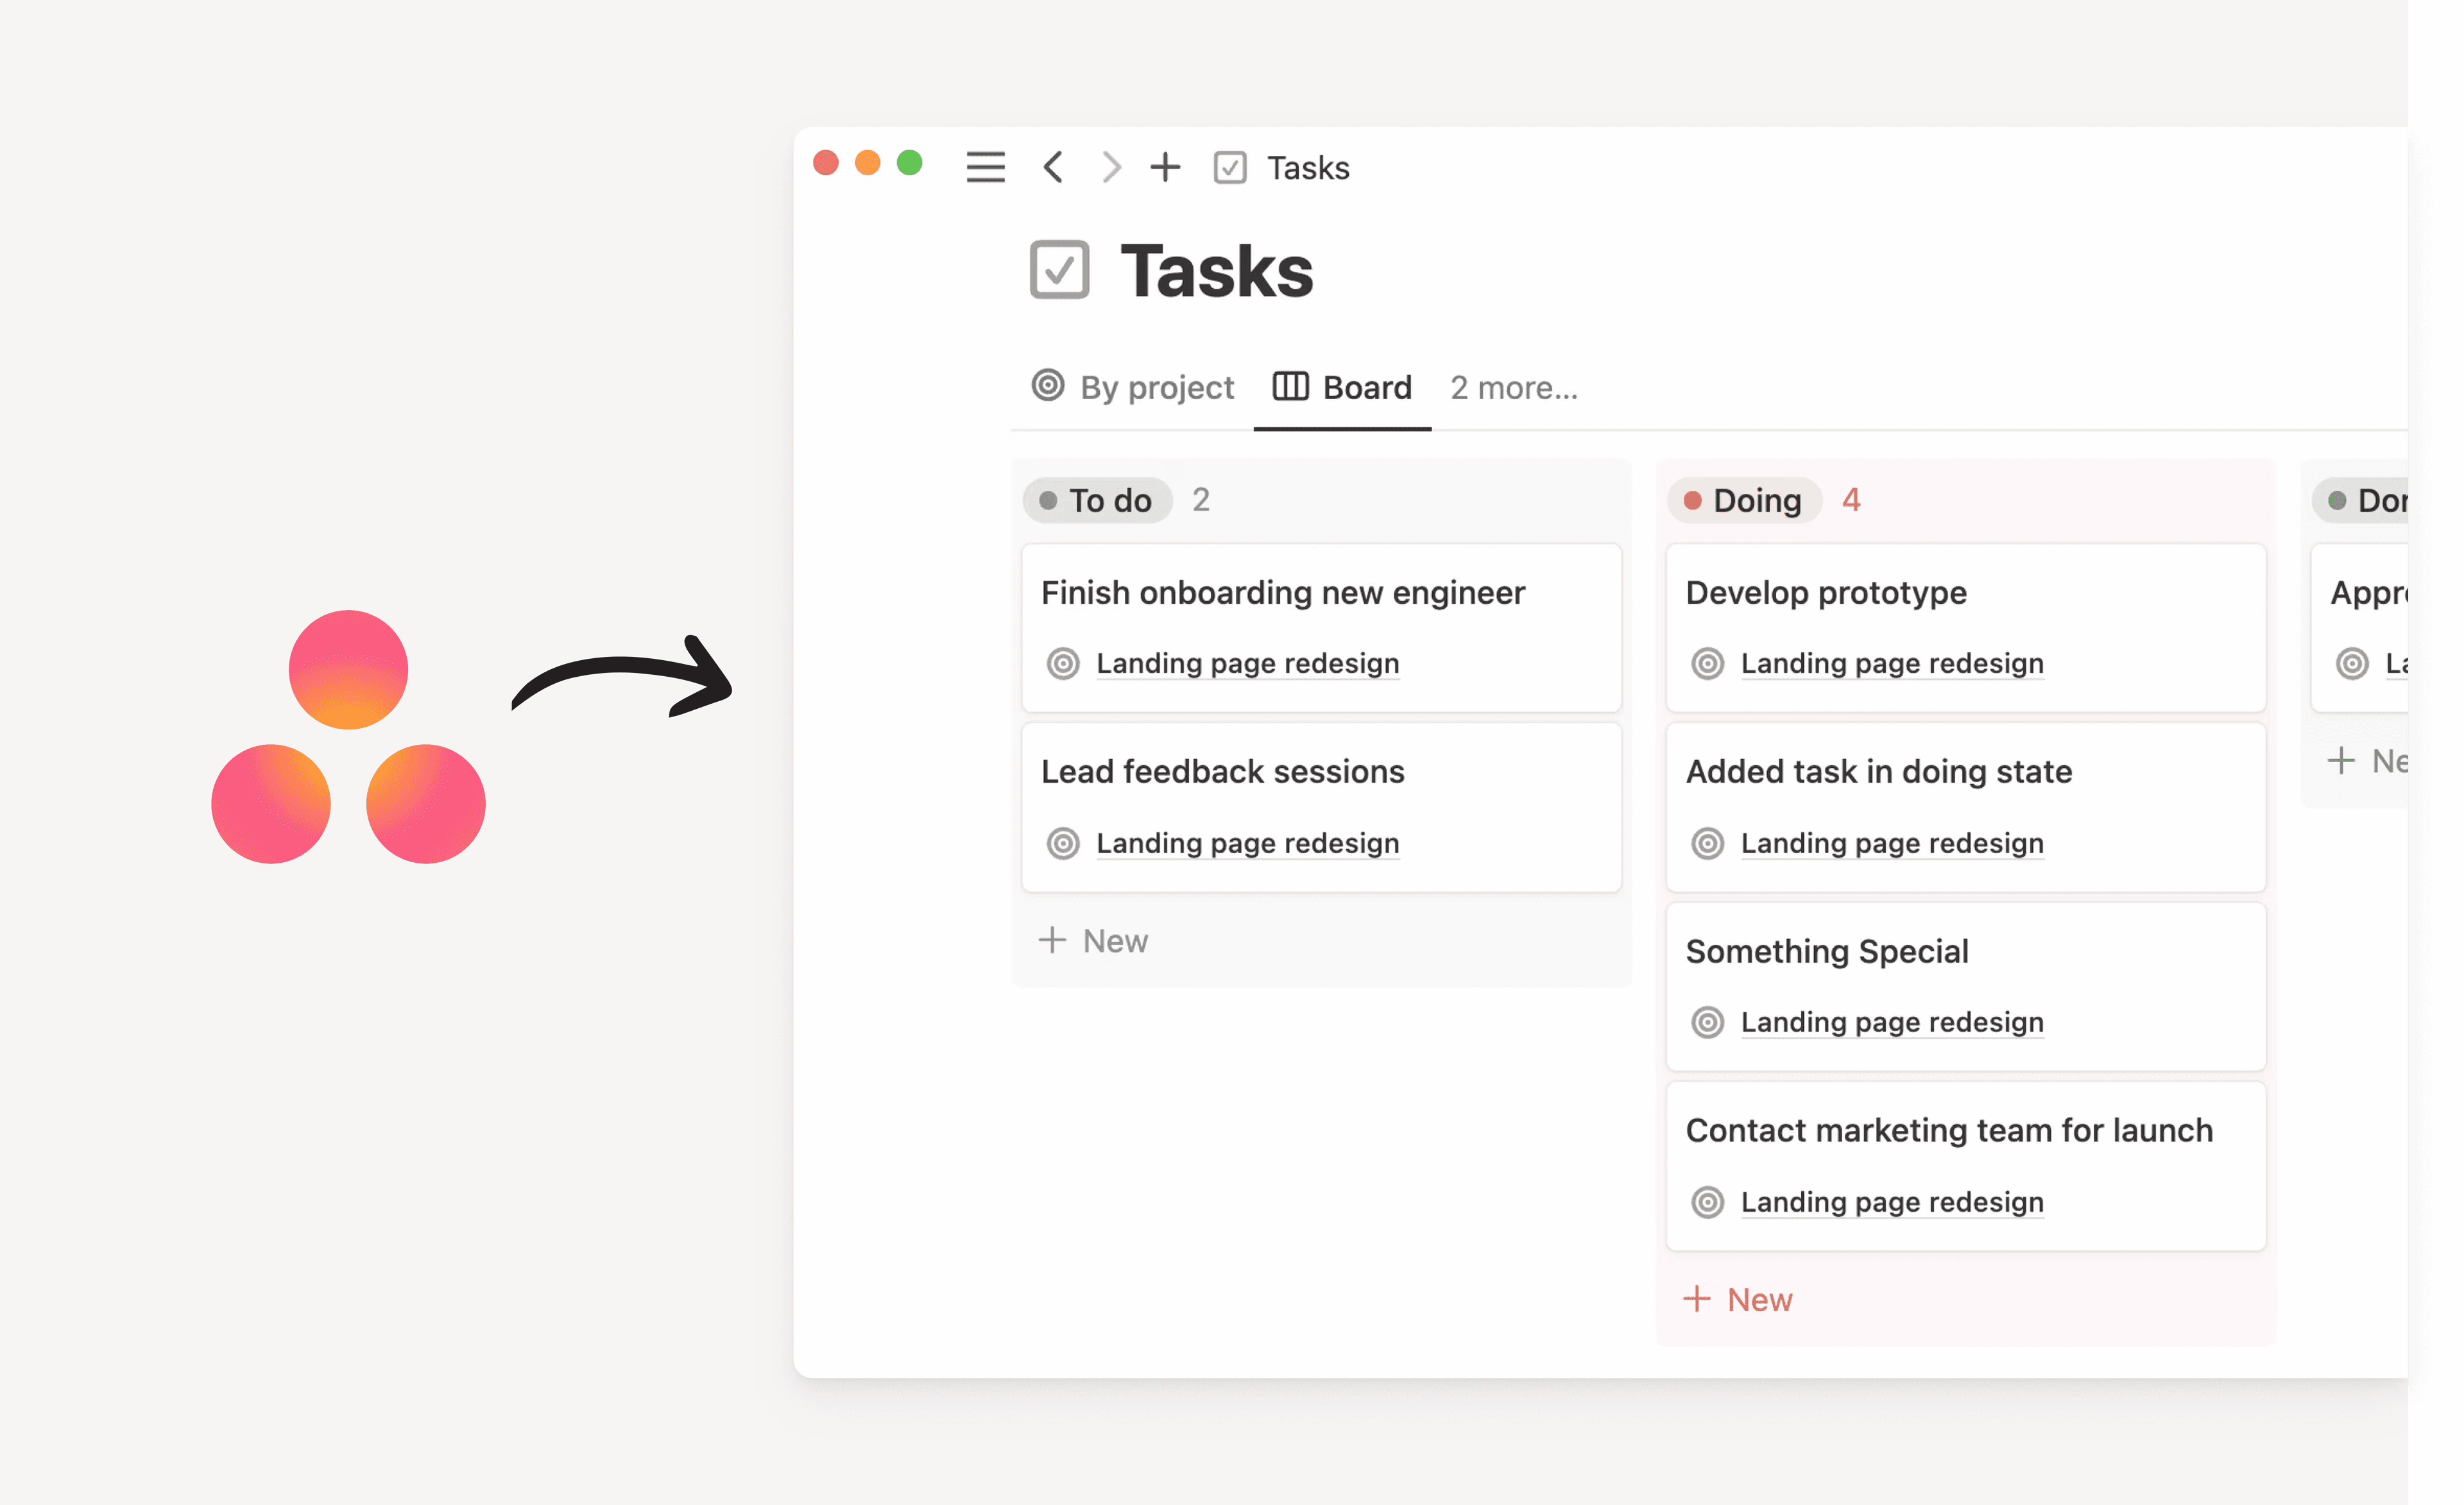This screenshot has height=1505, width=2464.
Task: Create a new page with the plus icon
Action: pos(1164,167)
